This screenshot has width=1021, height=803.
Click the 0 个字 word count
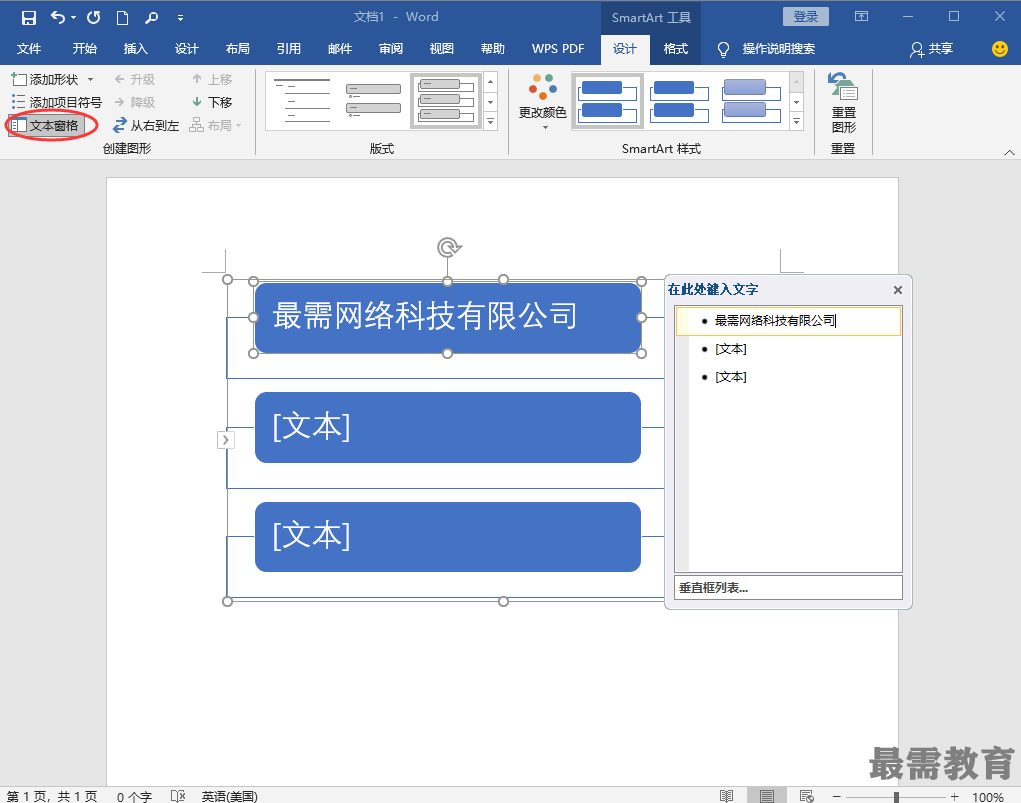[134, 796]
